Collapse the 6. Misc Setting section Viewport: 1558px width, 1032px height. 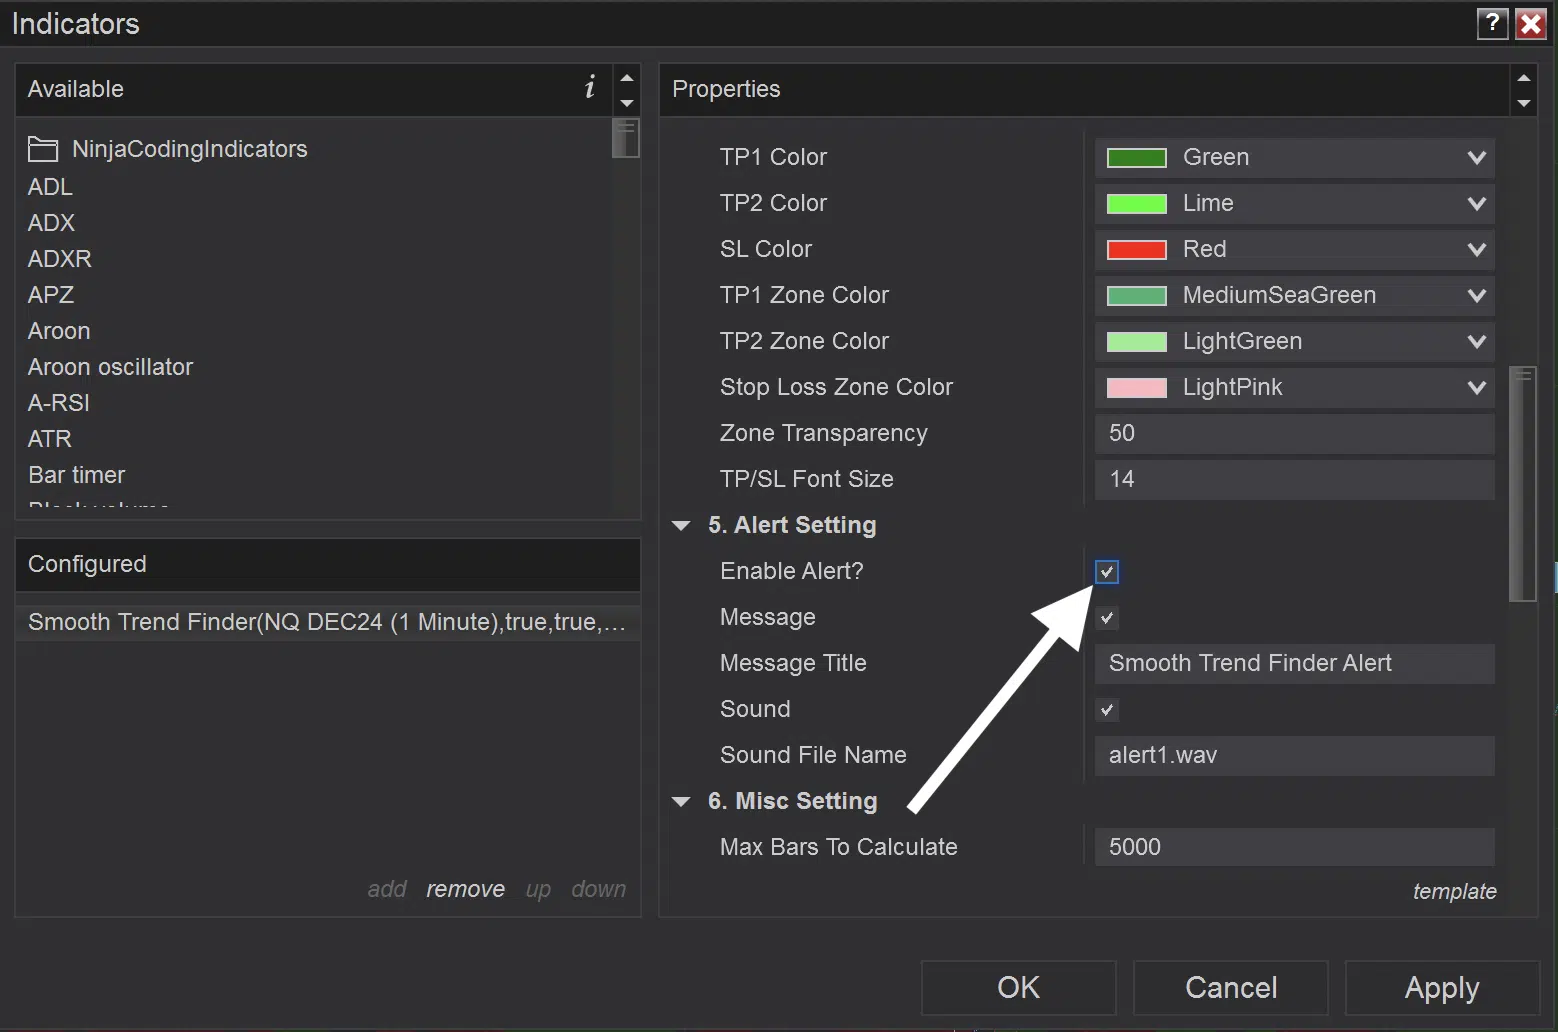coord(681,802)
